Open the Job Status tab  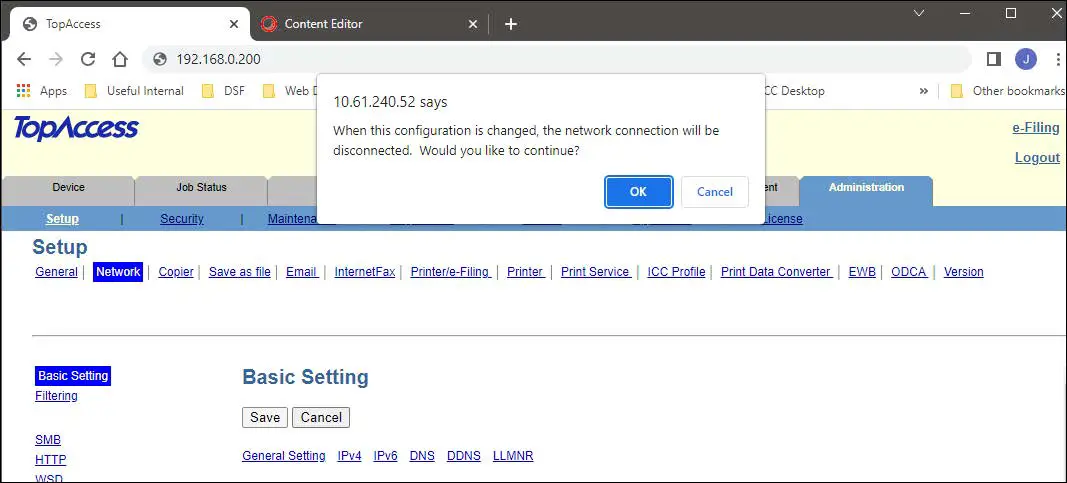click(201, 188)
